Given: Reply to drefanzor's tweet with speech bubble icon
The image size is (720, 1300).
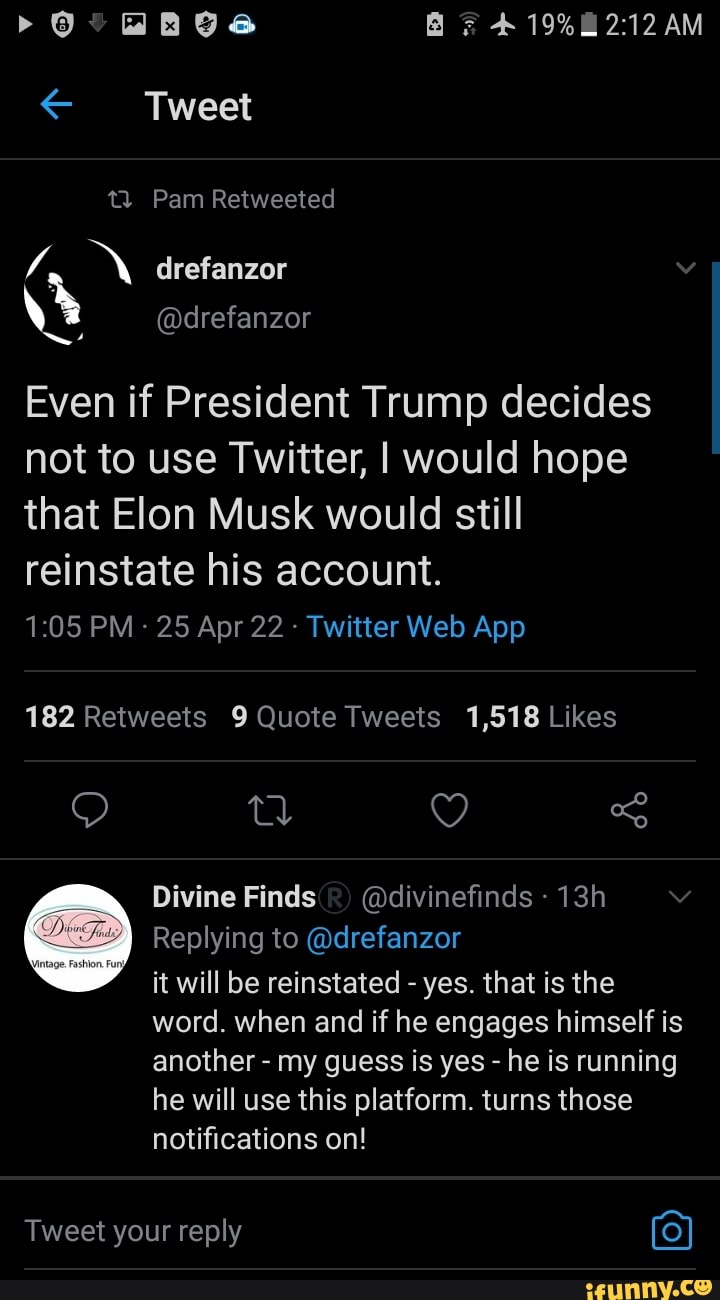Looking at the screenshot, I should click(x=90, y=811).
